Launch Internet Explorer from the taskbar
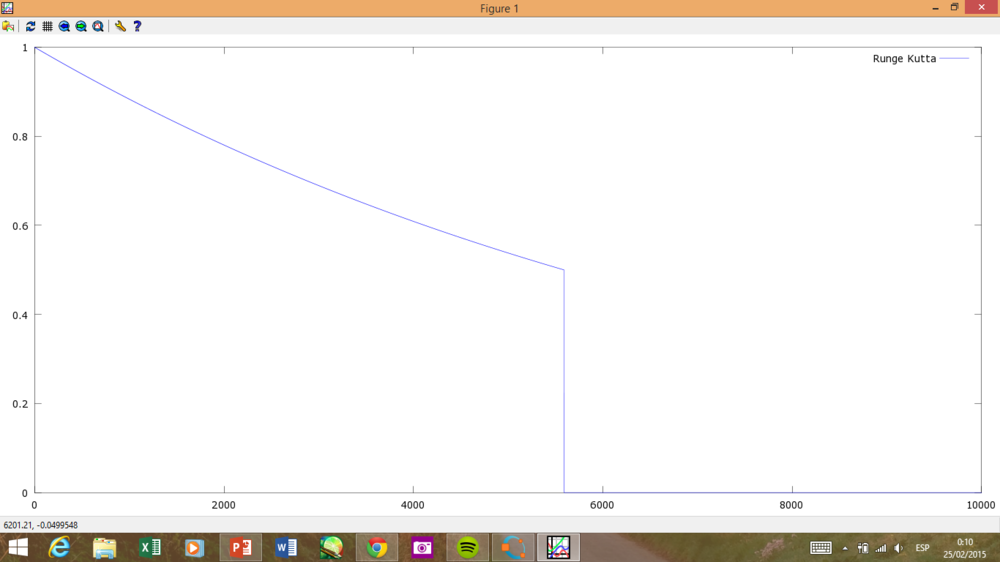Viewport: 1000px width, 562px height. tap(60, 547)
